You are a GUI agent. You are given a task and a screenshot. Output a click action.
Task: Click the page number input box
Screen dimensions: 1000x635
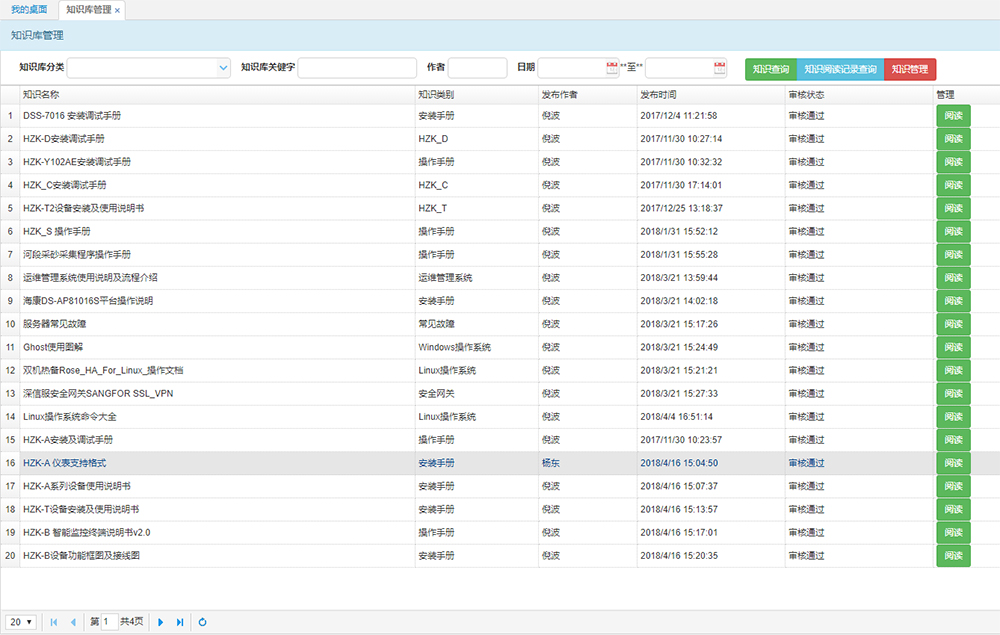pos(109,622)
